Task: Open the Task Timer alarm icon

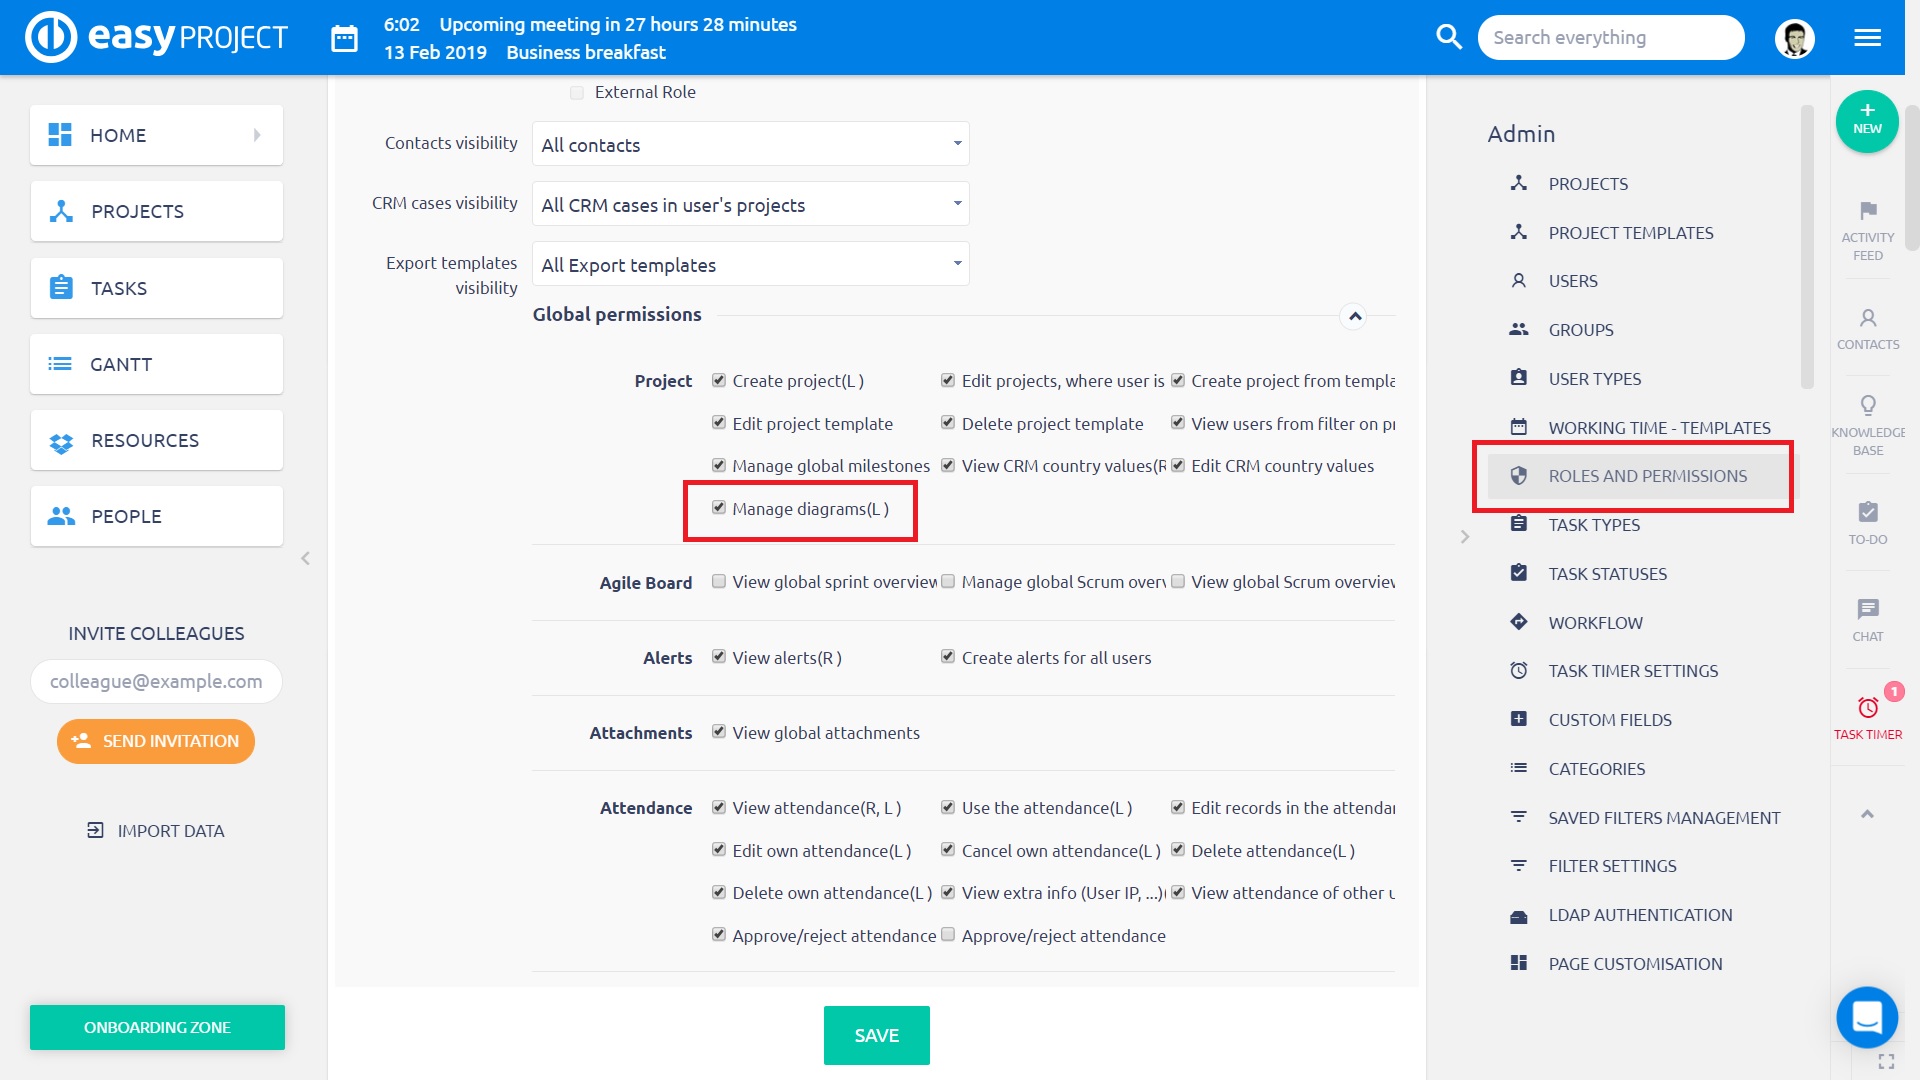Action: (x=1867, y=709)
